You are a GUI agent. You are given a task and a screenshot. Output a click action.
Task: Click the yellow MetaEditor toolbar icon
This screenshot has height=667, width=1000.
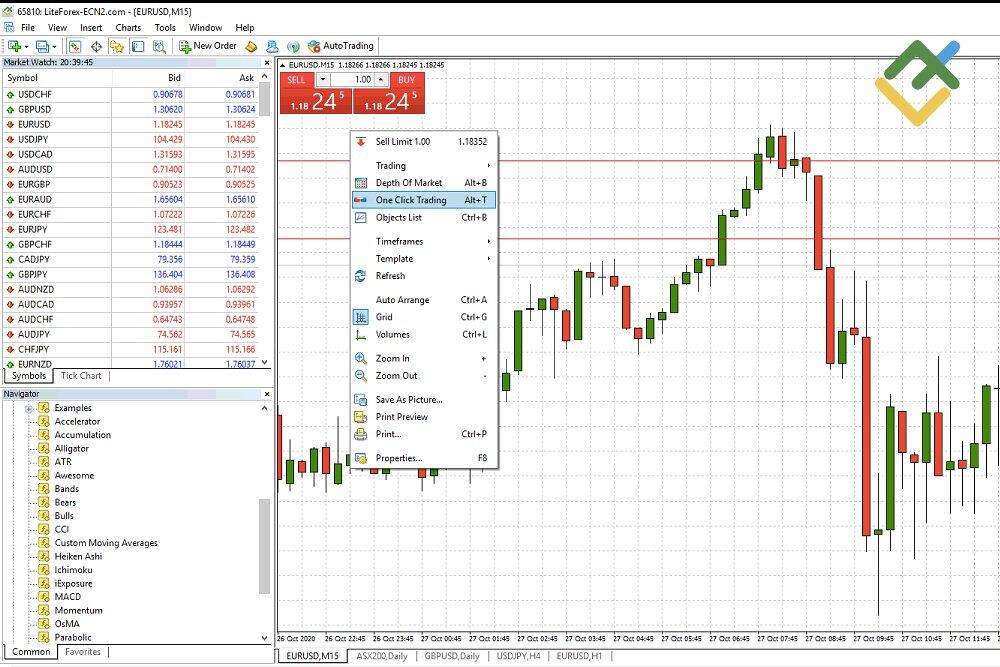point(250,45)
